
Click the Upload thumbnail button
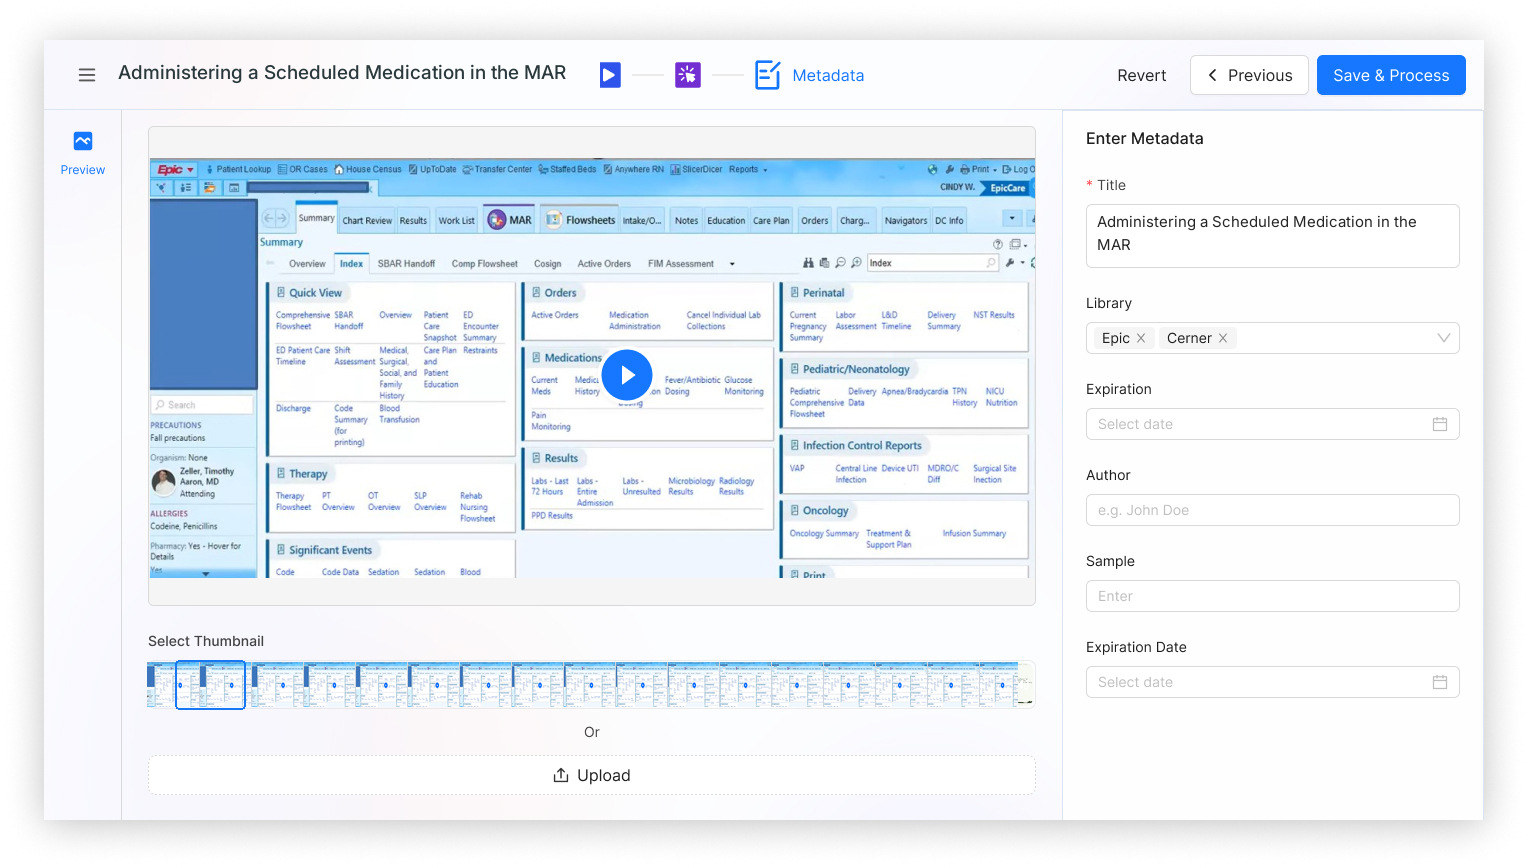click(592, 775)
